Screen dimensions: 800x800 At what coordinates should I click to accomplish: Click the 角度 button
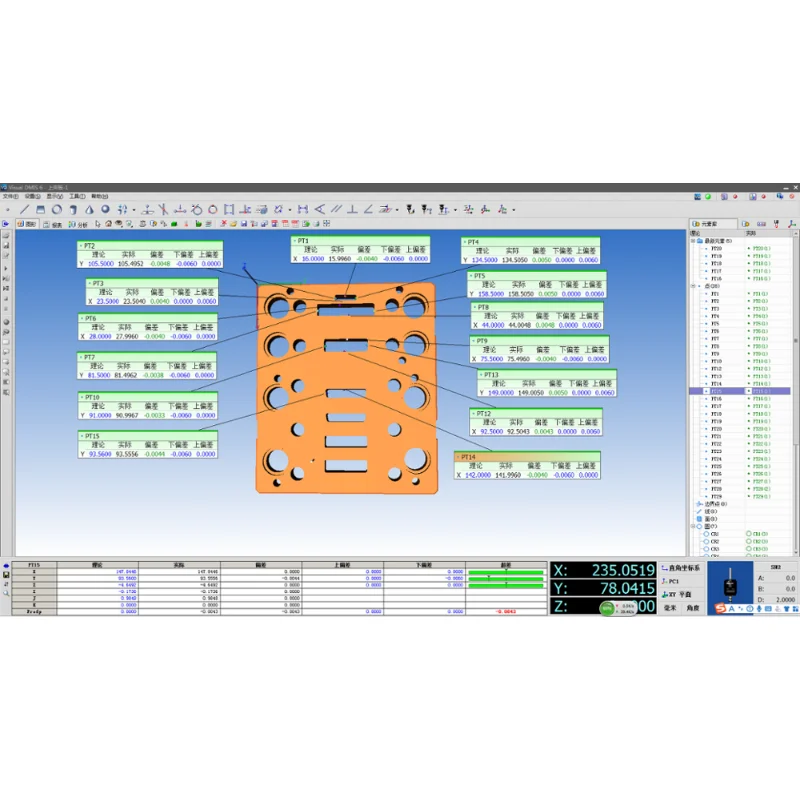tap(693, 608)
